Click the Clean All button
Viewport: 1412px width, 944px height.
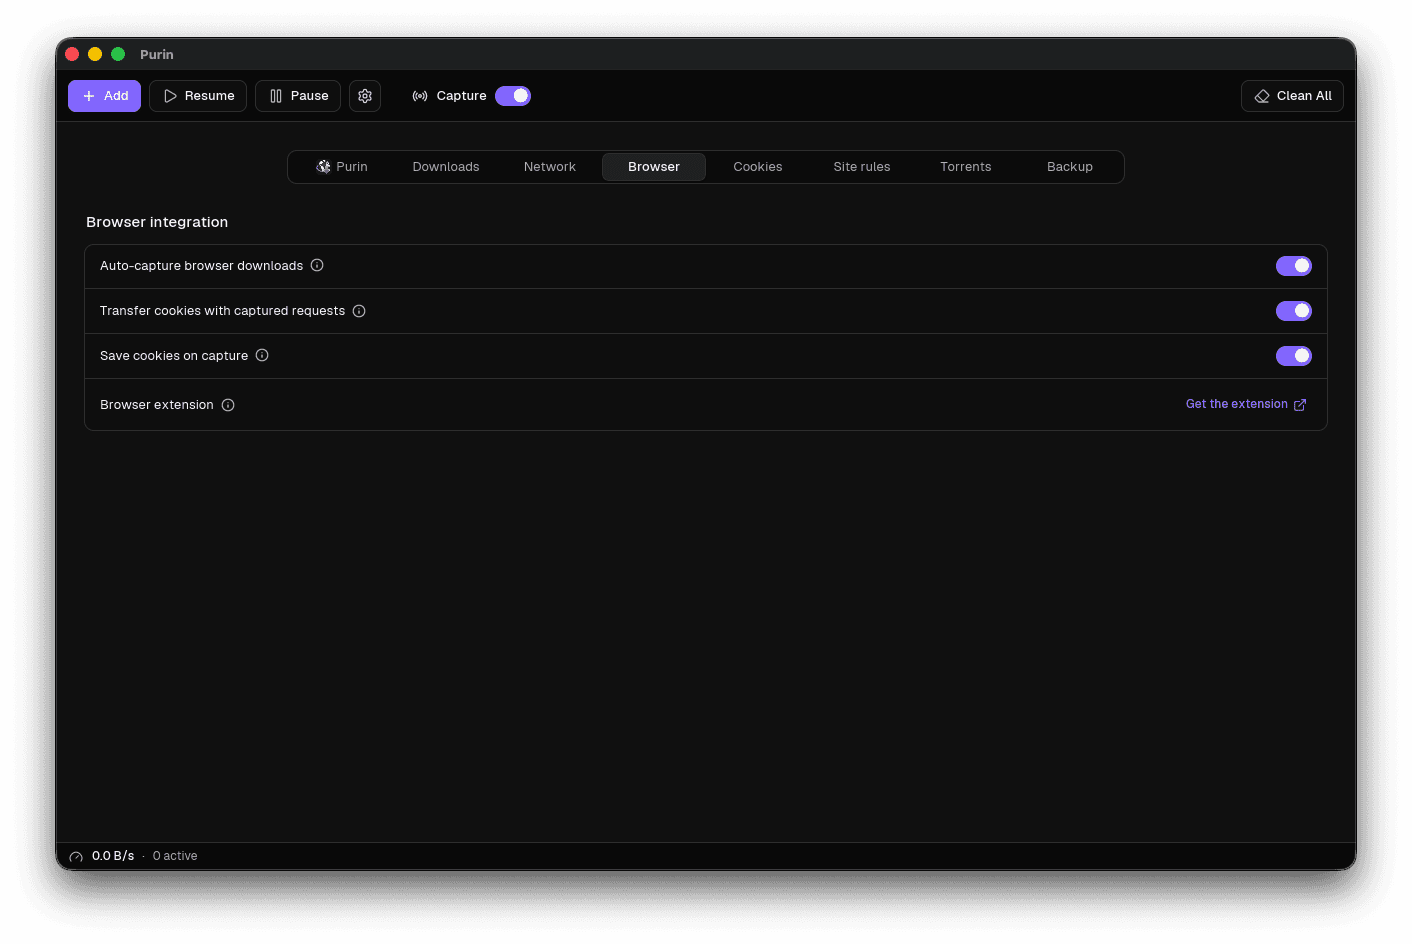point(1292,96)
